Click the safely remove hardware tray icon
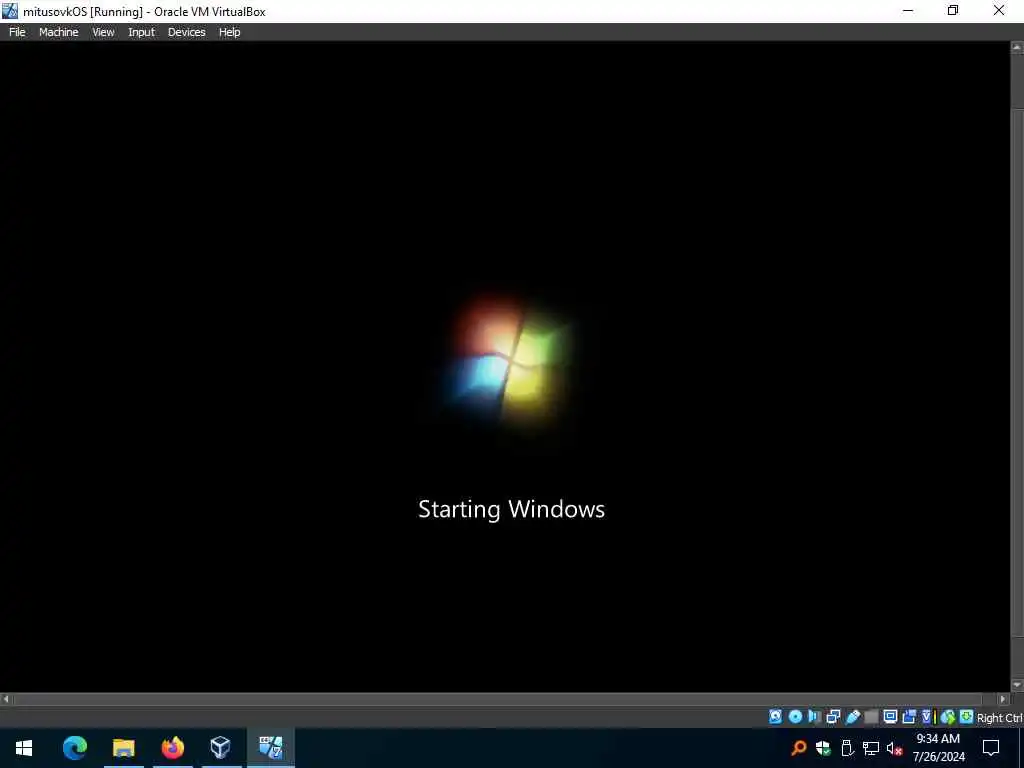 pos(847,748)
